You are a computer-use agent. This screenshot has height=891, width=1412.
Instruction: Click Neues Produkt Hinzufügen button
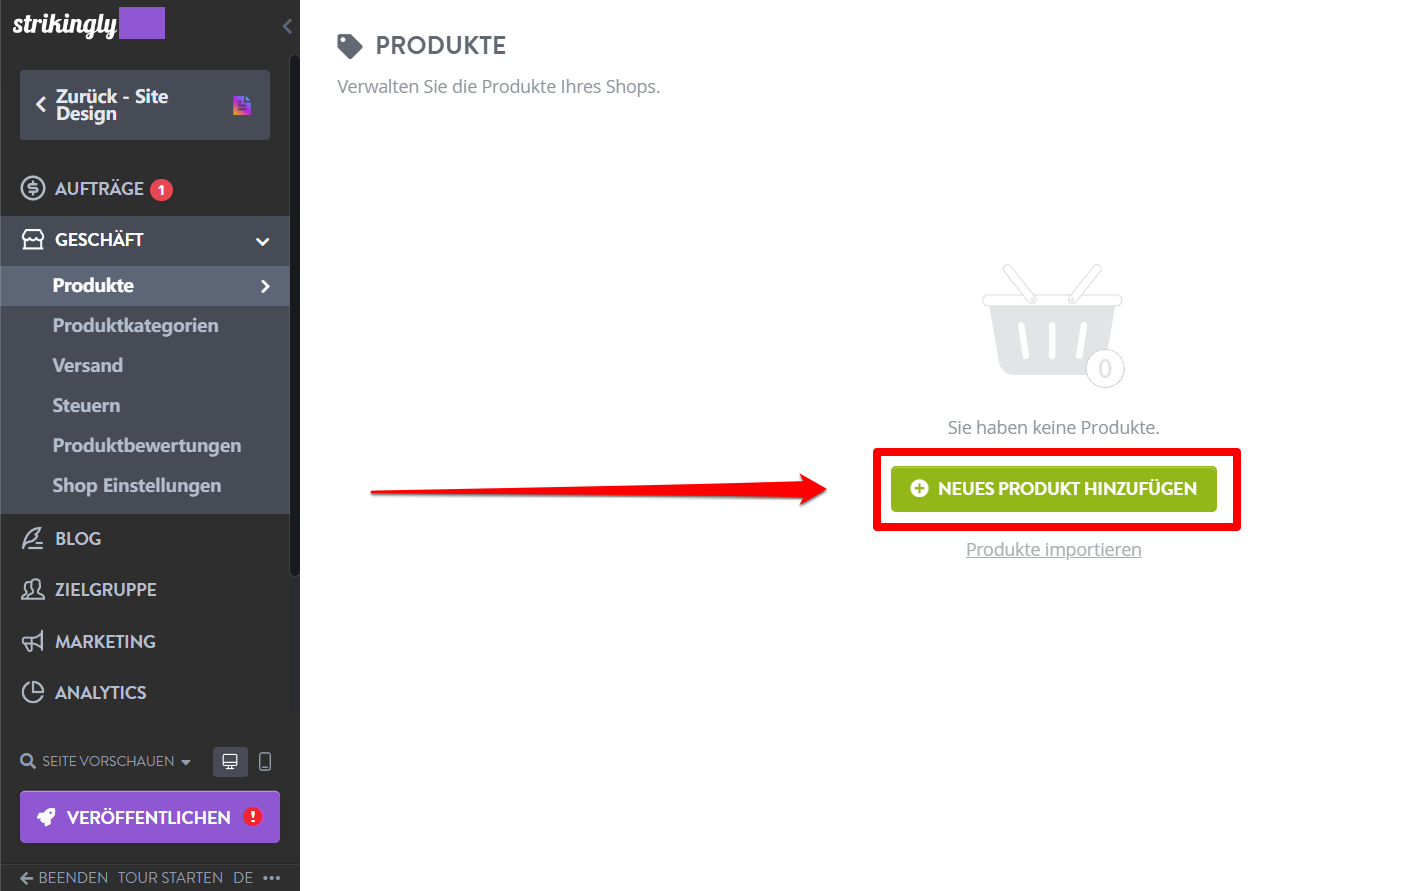(1054, 489)
